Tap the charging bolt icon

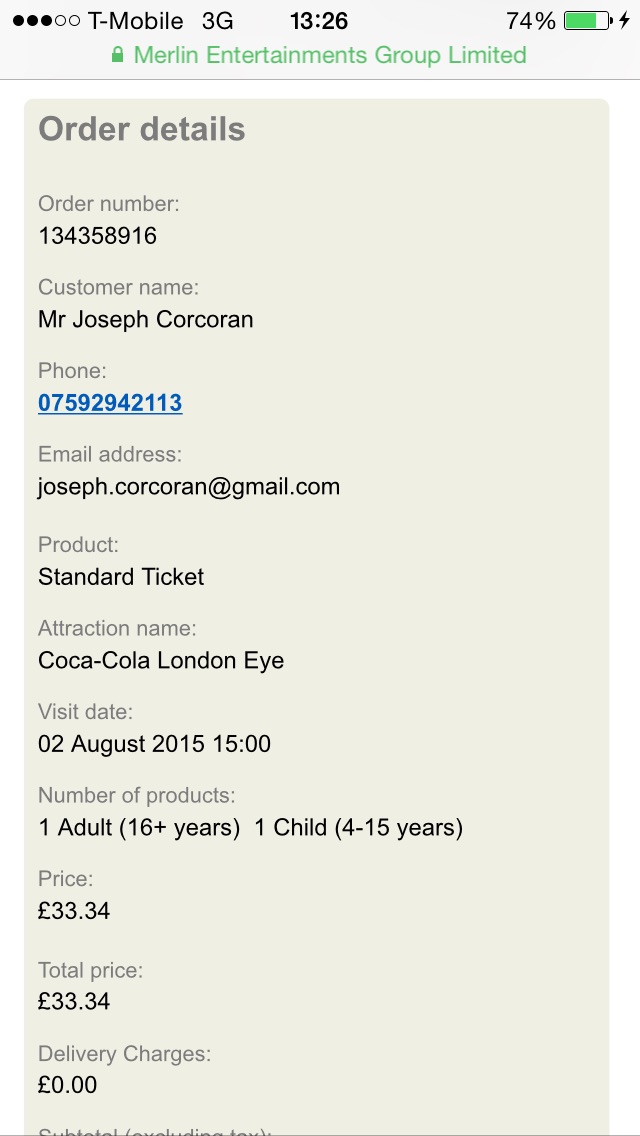point(624,21)
